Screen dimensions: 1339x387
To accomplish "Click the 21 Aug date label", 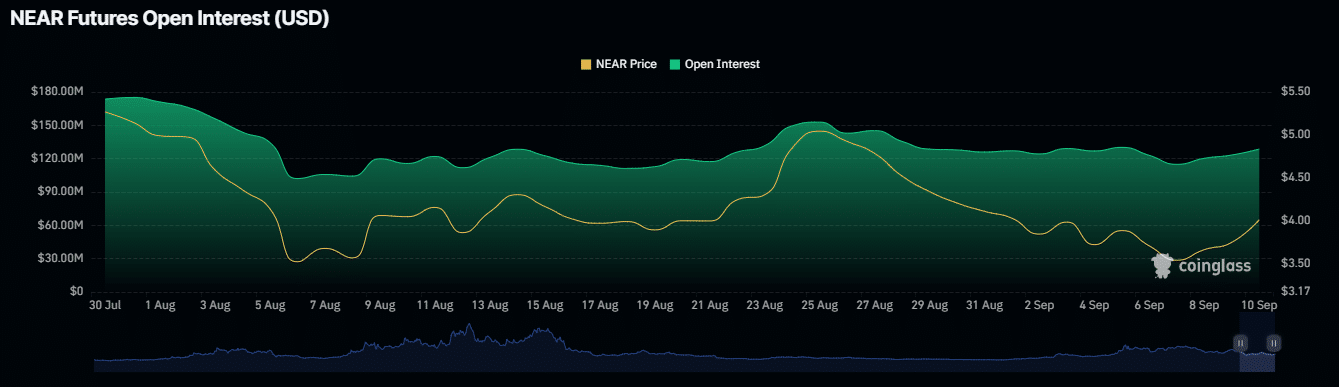I will pyautogui.click(x=710, y=305).
